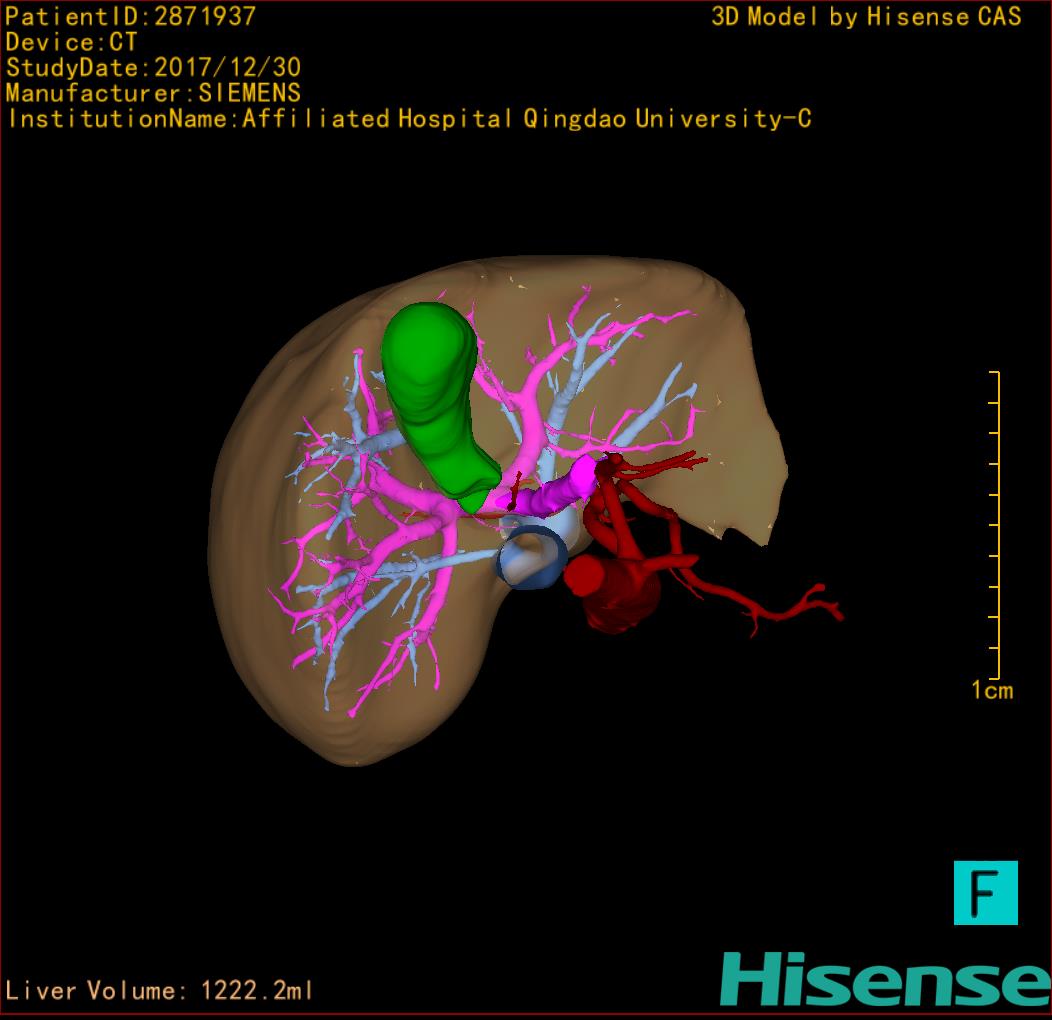Click the Hisense logo
1052x1020 pixels.
[886, 979]
